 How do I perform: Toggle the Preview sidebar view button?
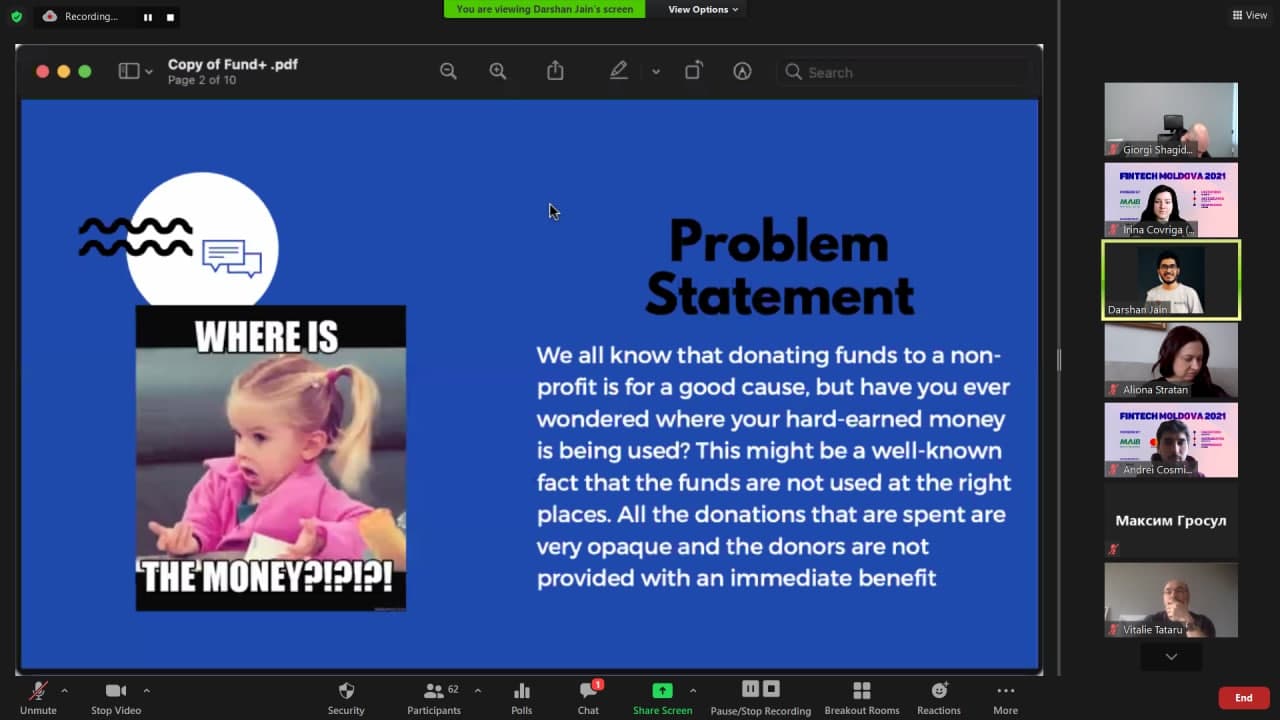click(x=129, y=71)
